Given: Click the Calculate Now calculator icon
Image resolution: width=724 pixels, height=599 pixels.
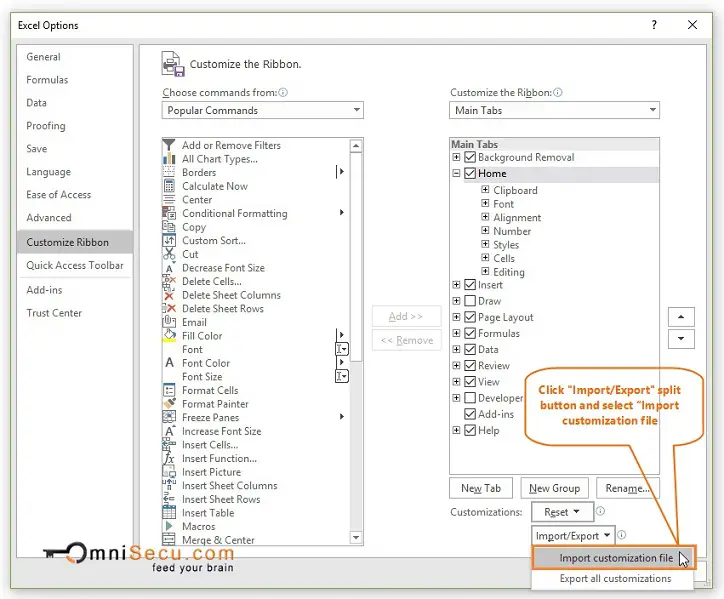Looking at the screenshot, I should 169,186.
